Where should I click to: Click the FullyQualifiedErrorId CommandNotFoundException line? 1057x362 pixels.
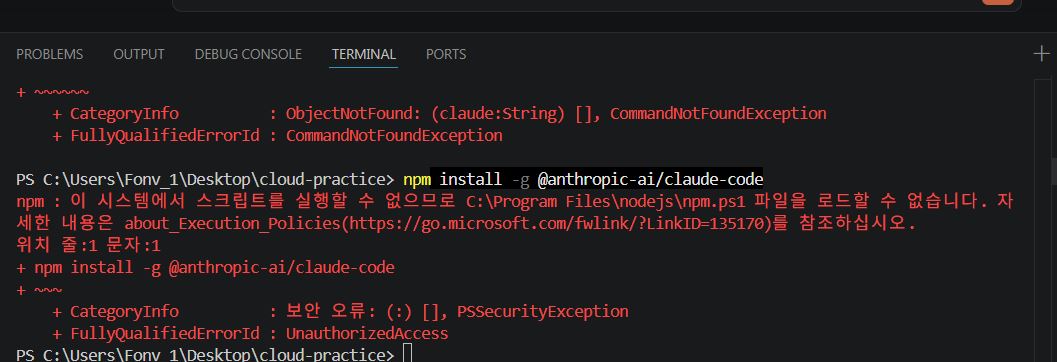(x=278, y=135)
